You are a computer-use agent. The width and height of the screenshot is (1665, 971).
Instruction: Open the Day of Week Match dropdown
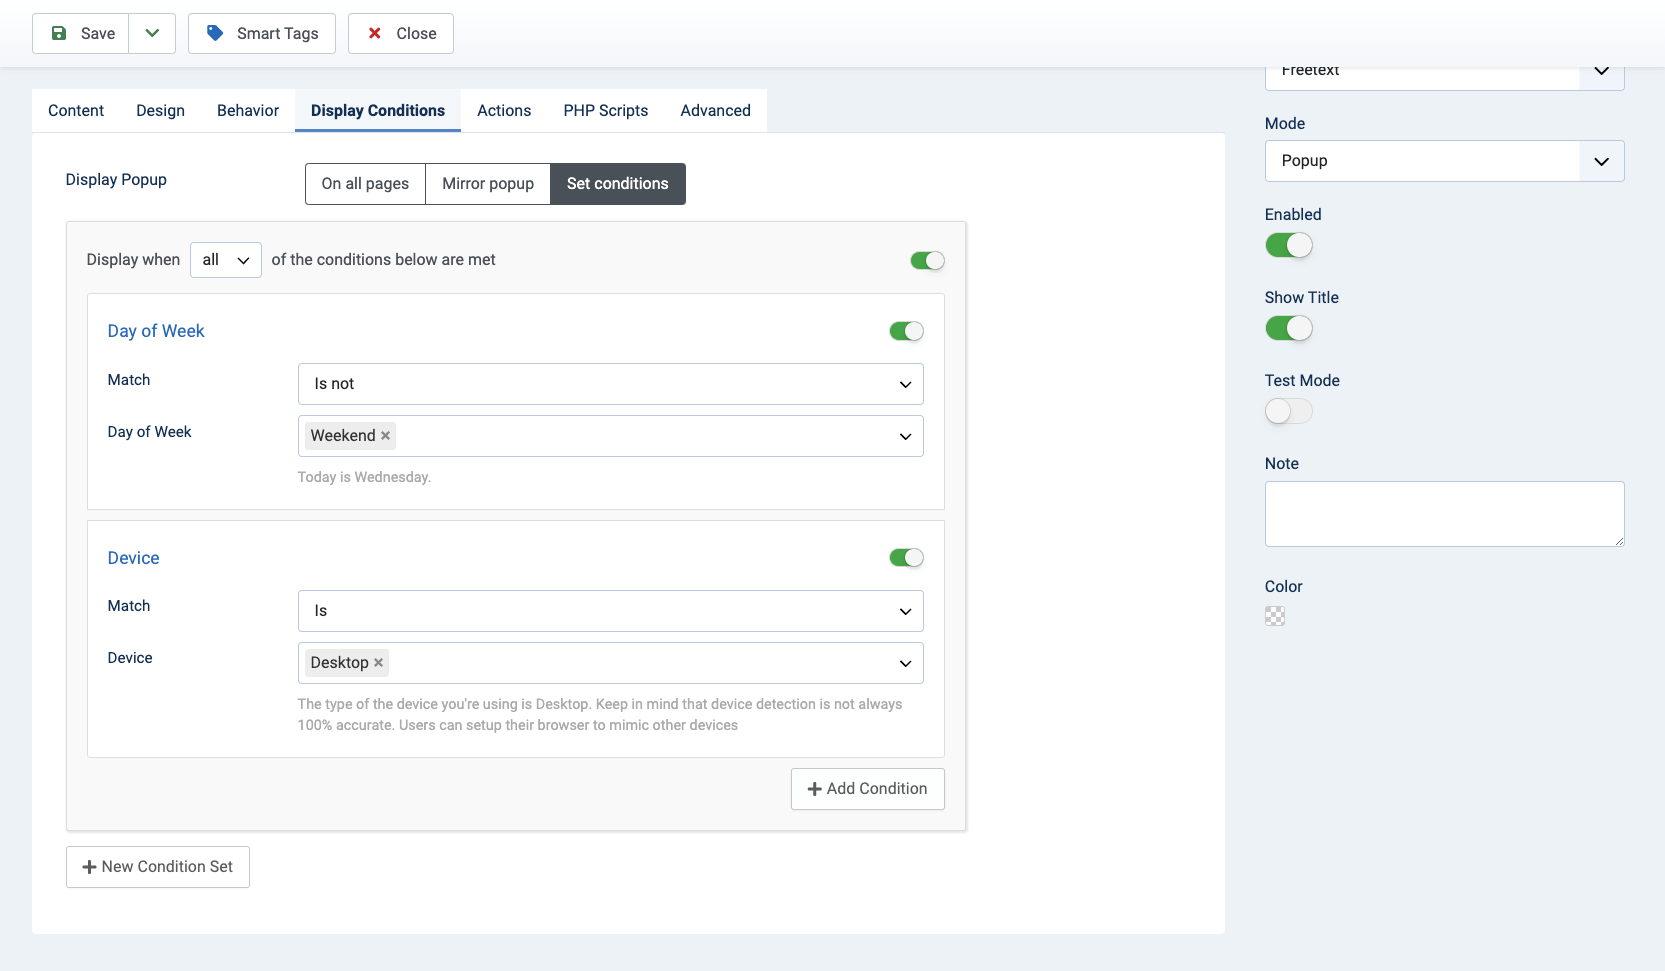(x=610, y=384)
